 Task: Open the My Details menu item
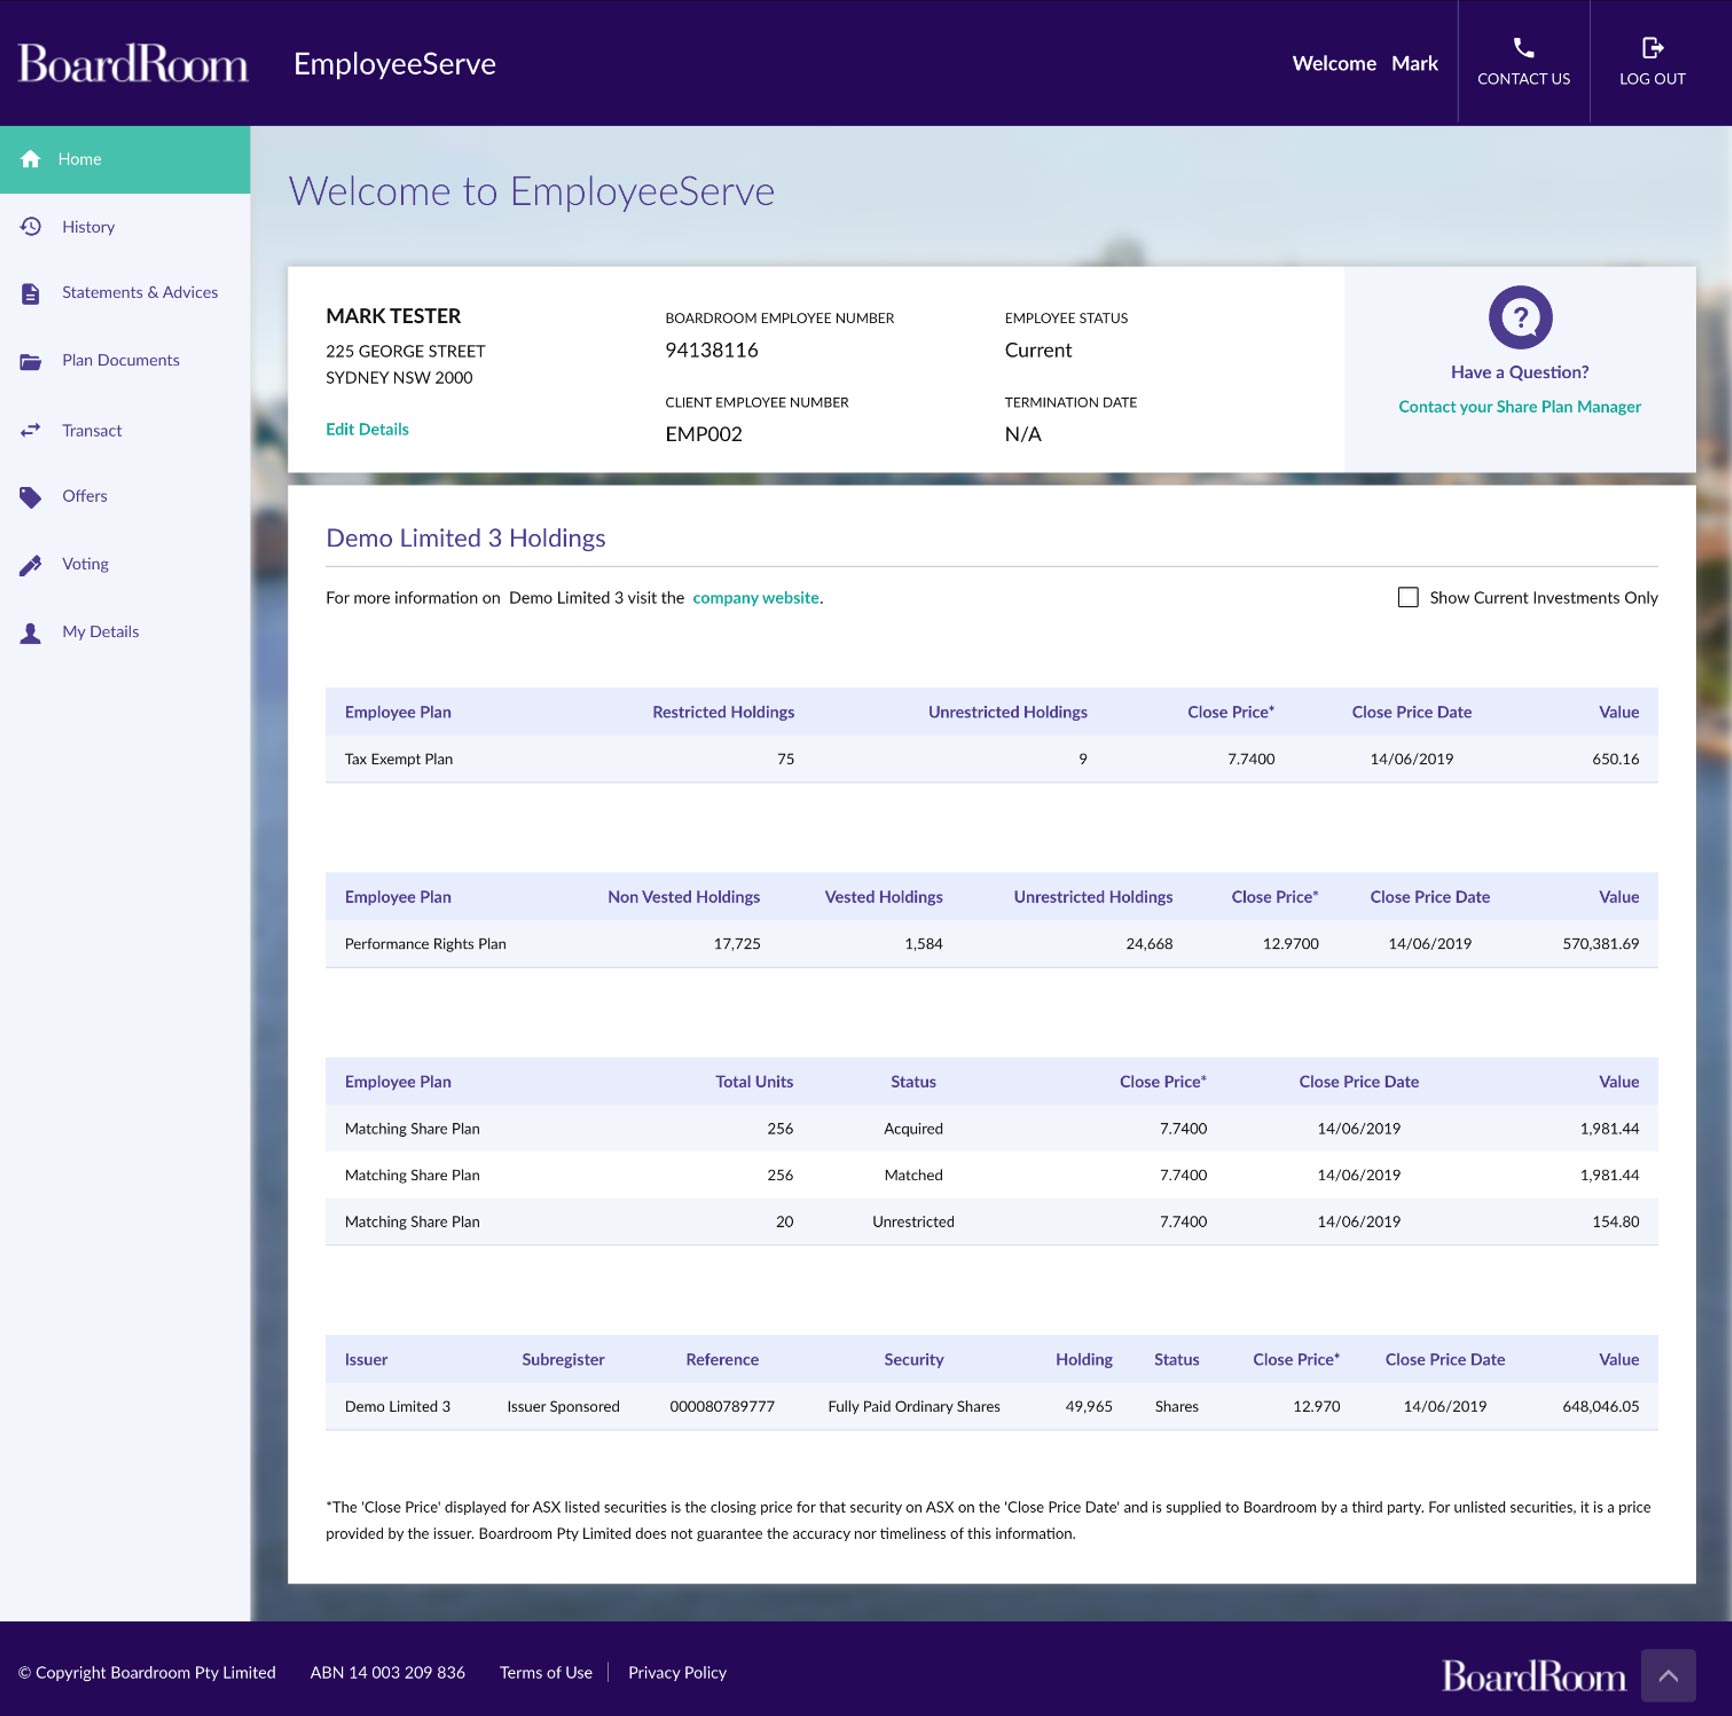click(x=125, y=632)
